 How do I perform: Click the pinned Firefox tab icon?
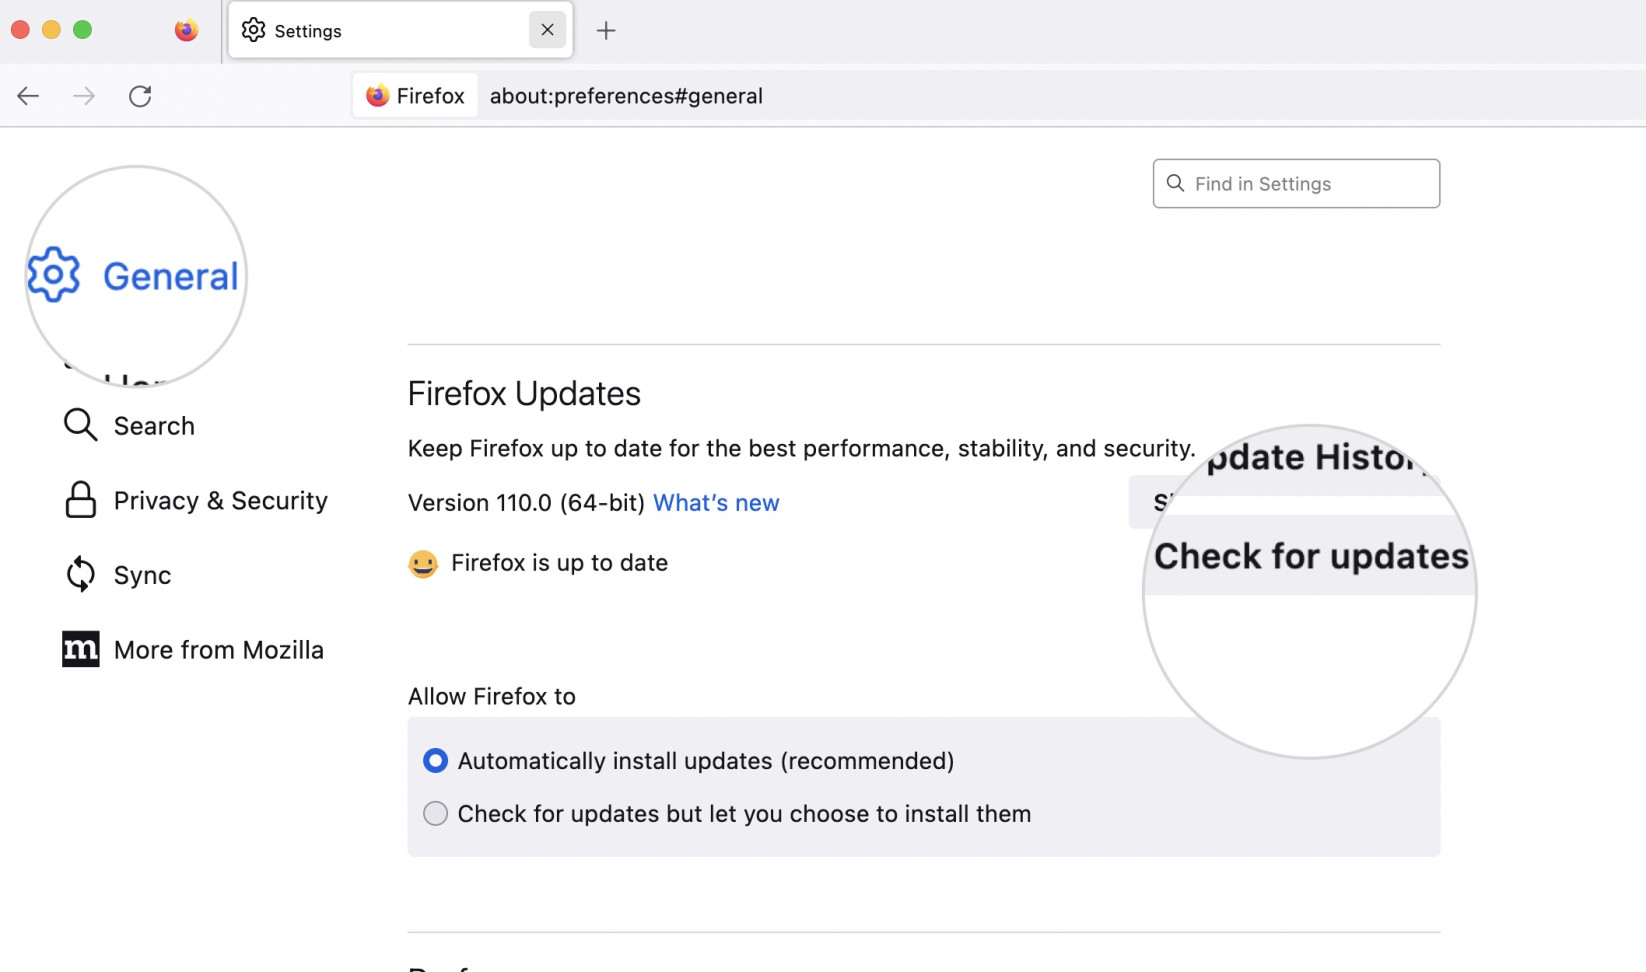(x=186, y=30)
